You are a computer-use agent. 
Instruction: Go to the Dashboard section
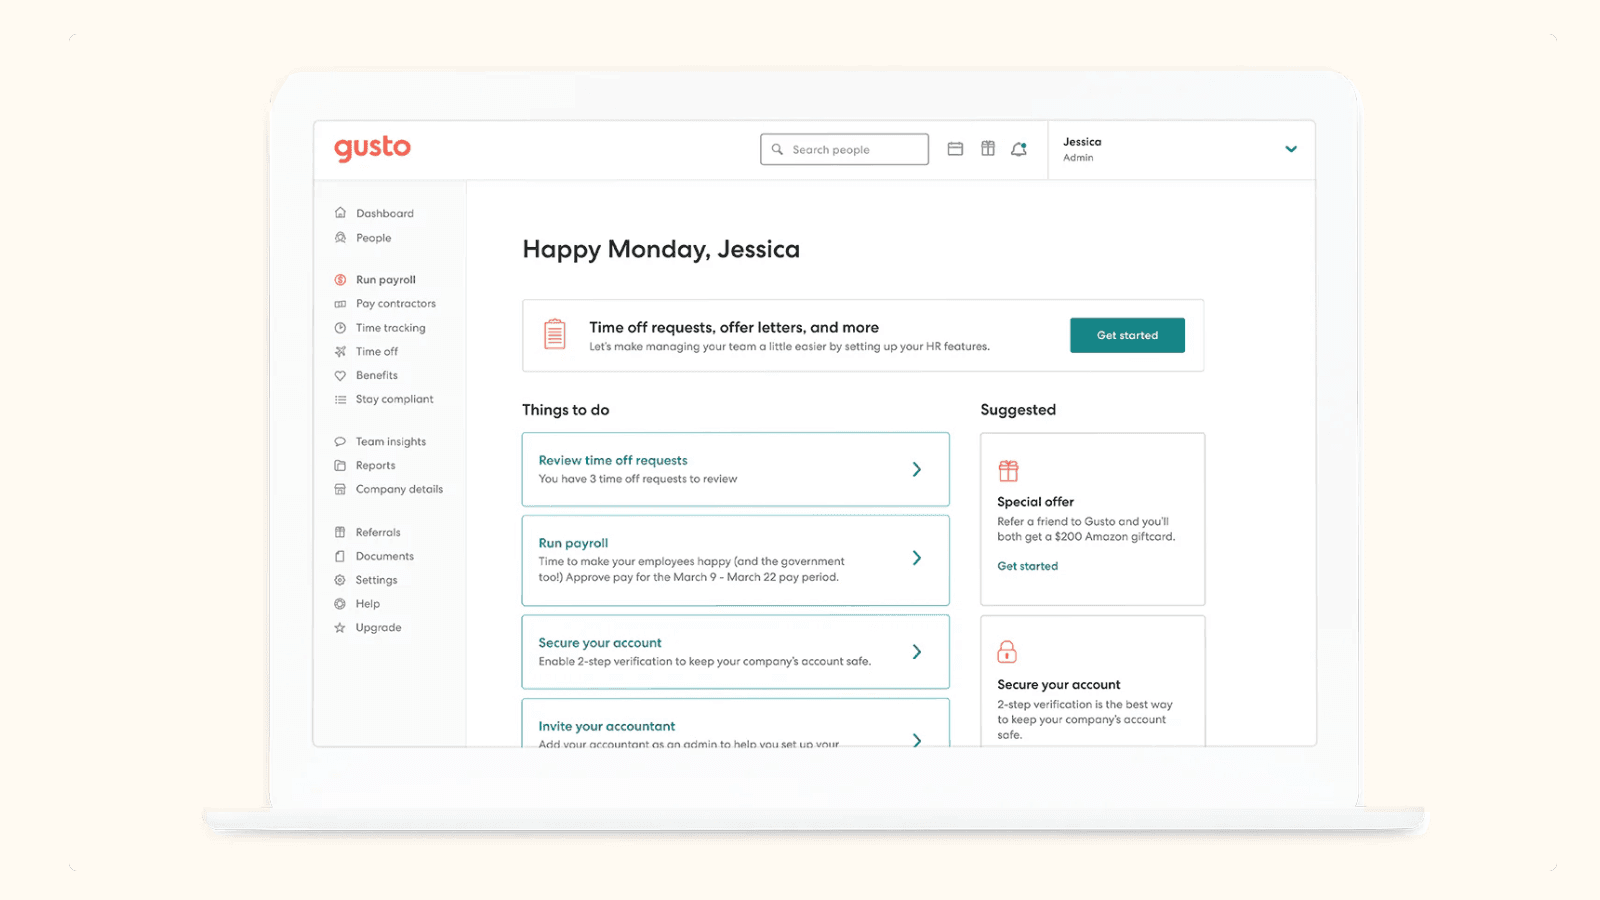384,212
